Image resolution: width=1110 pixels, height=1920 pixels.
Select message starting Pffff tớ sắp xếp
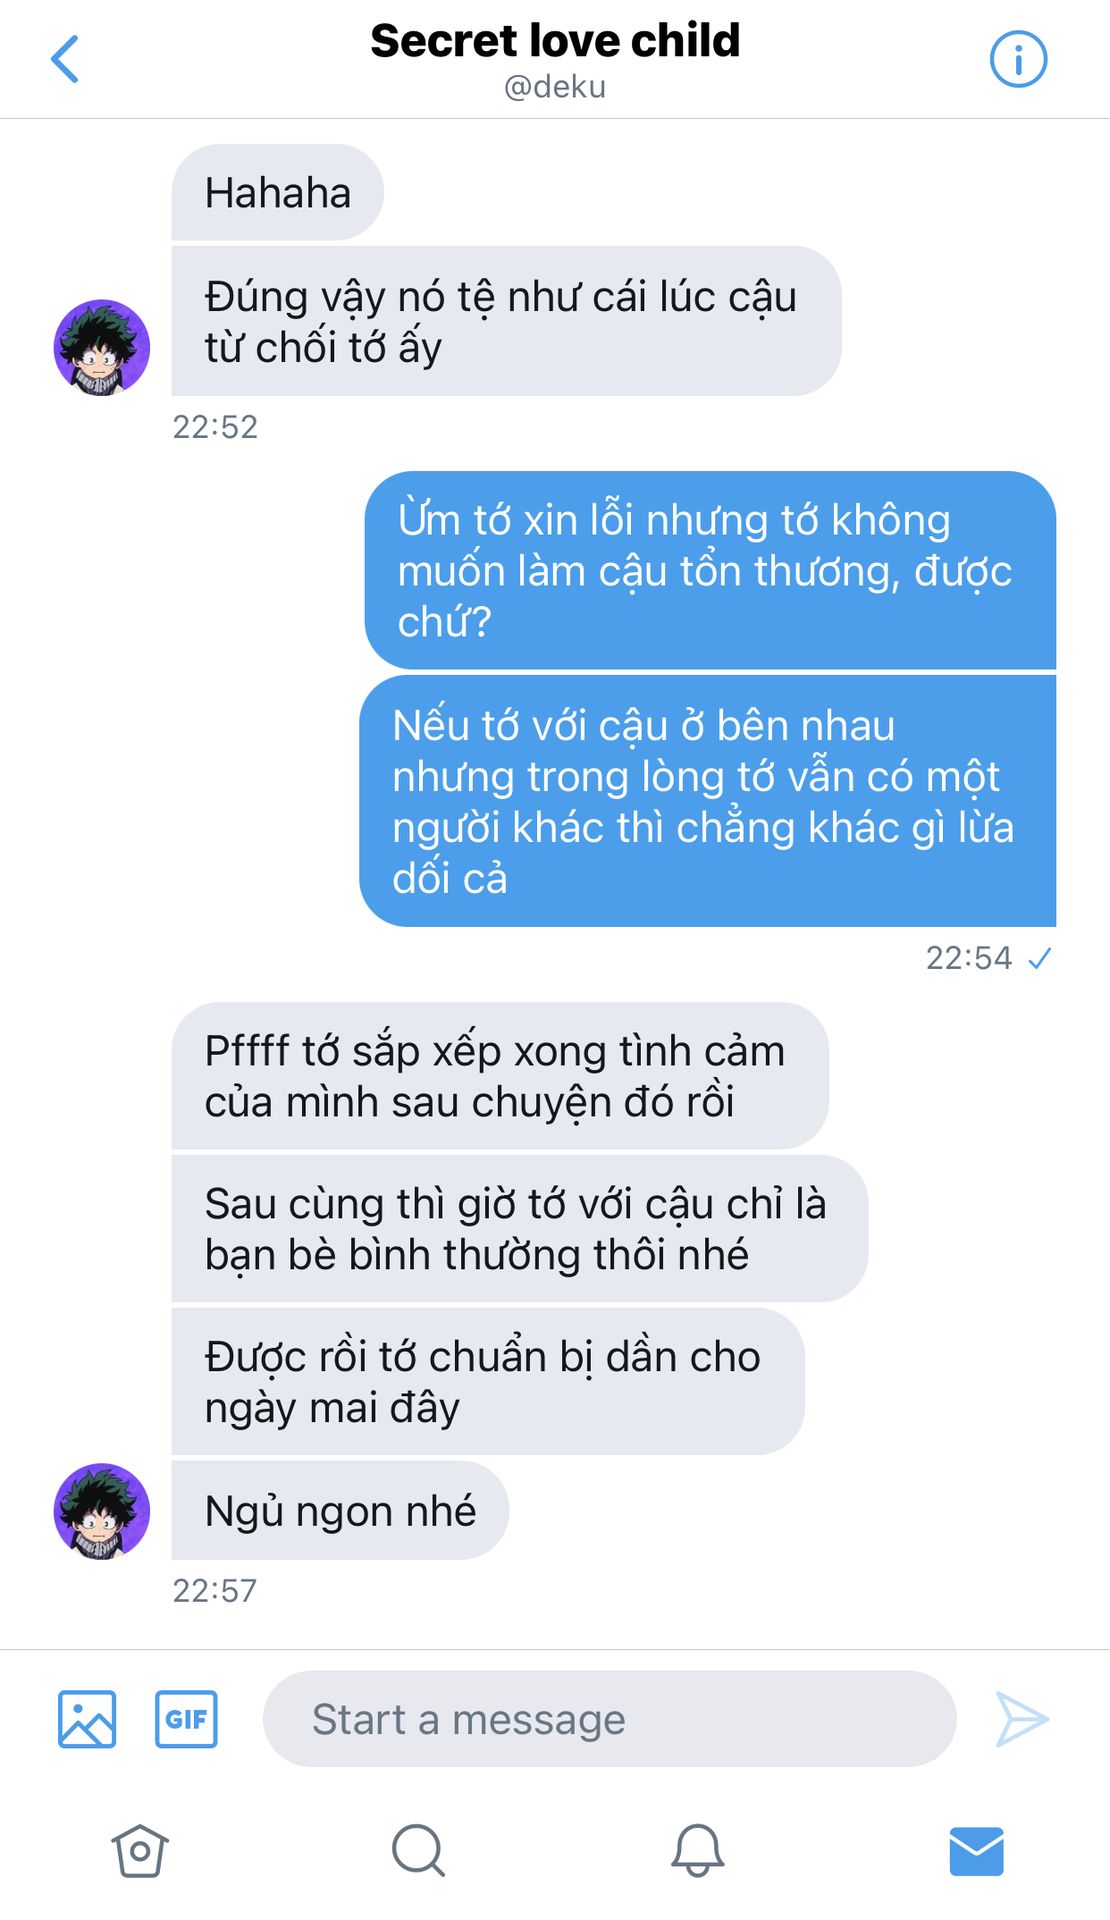tap(500, 1076)
